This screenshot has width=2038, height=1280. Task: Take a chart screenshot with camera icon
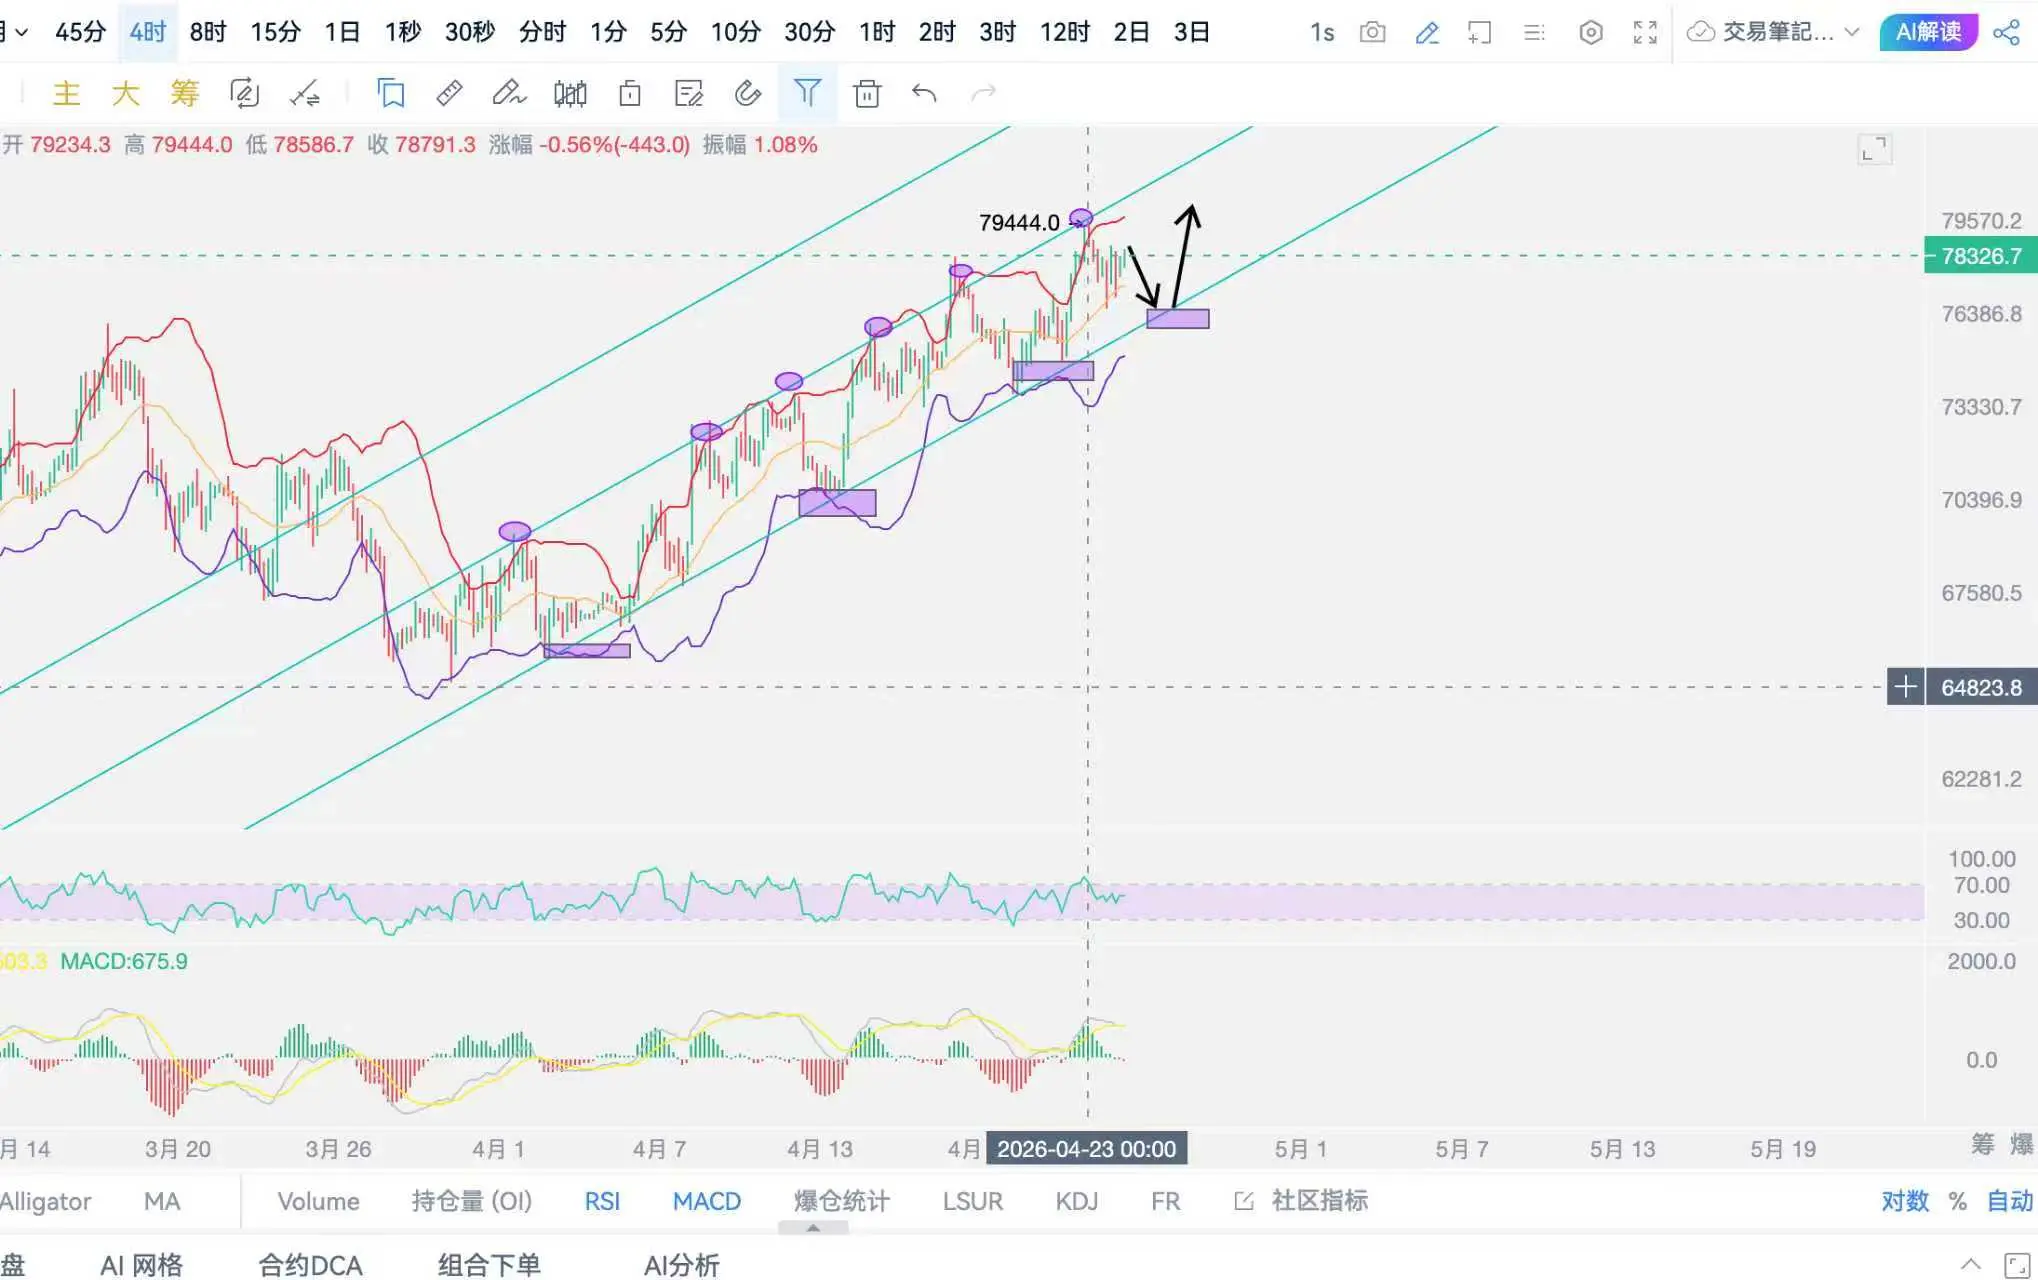[x=1372, y=32]
